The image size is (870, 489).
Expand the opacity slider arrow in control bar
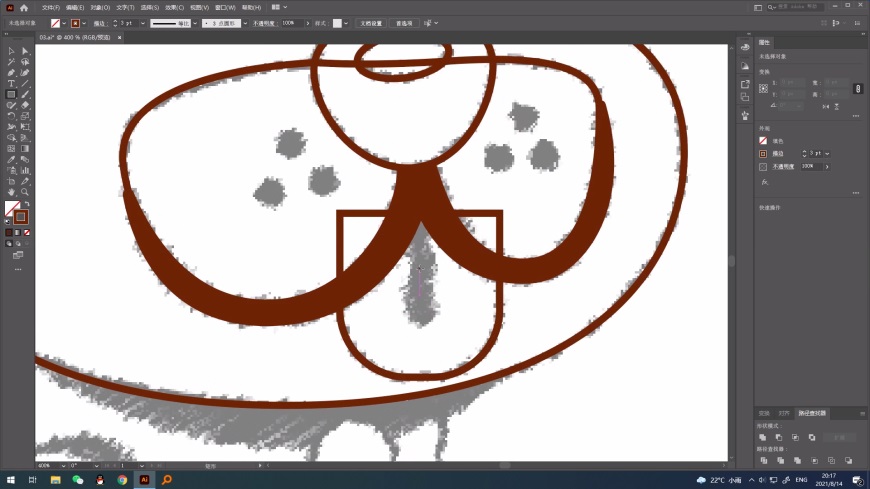click(307, 23)
